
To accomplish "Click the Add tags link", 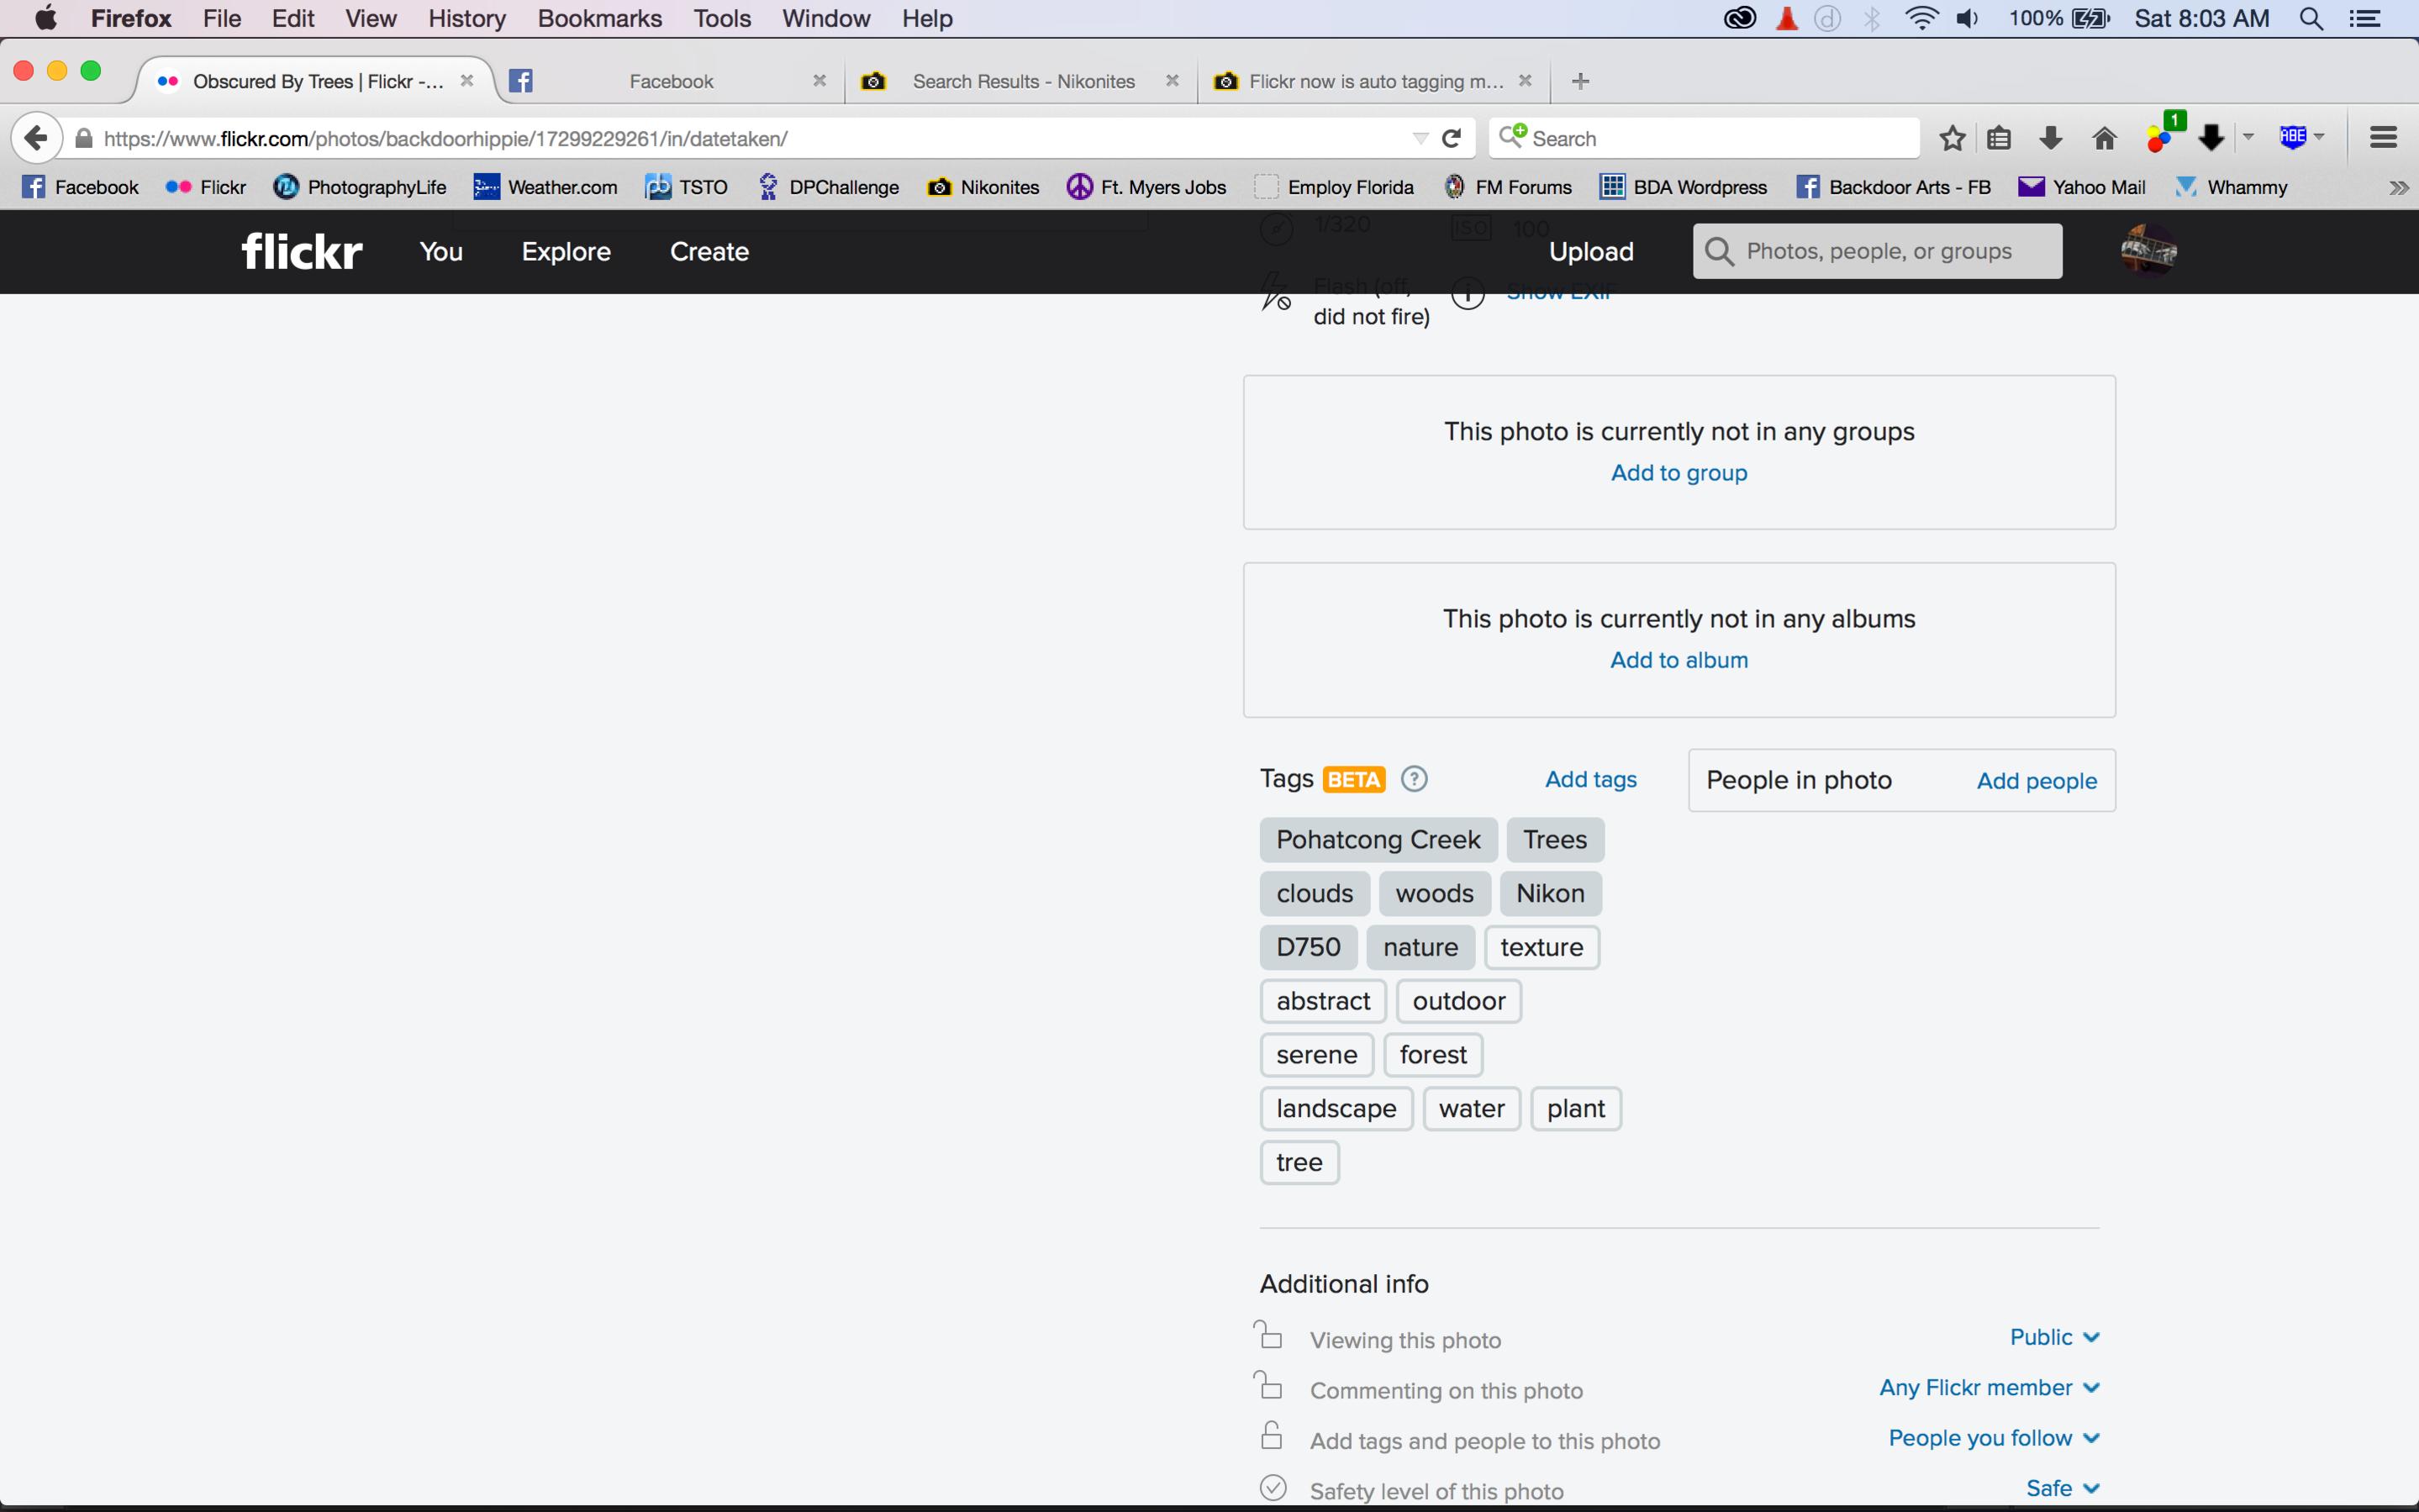I will (x=1590, y=779).
